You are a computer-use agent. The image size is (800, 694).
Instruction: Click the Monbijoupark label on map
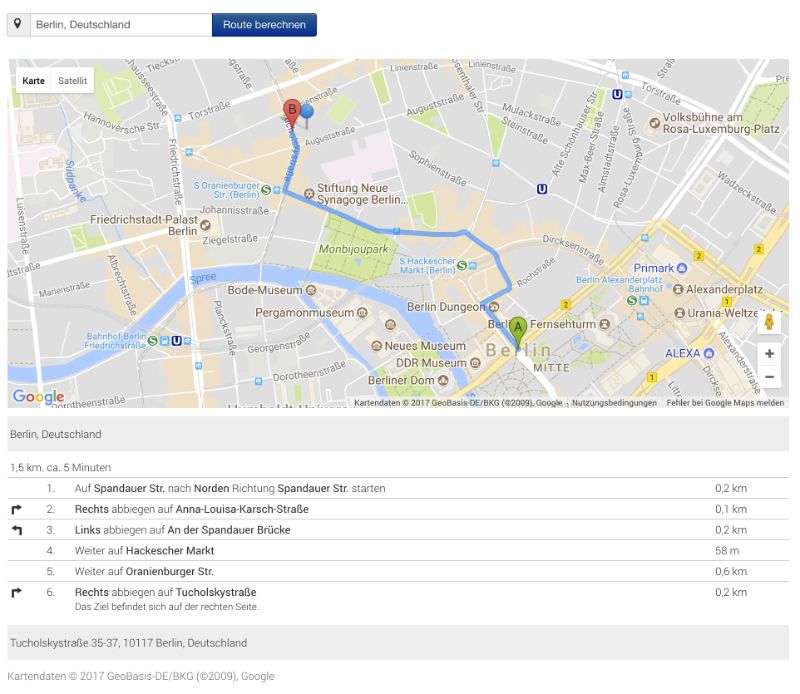click(354, 249)
